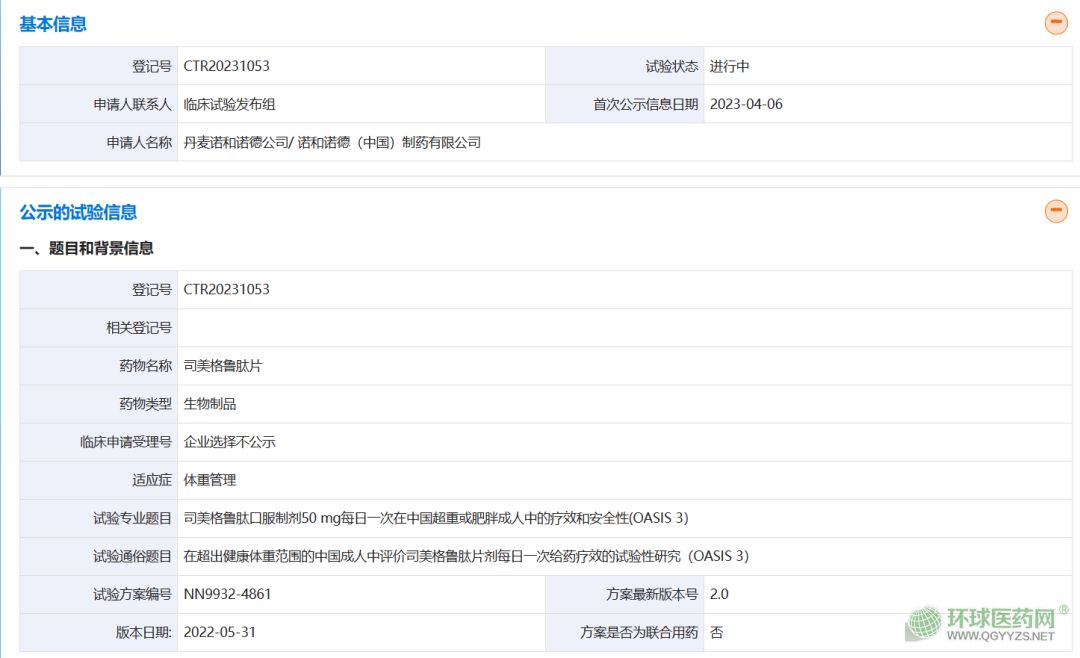This screenshot has width=1080, height=658.
Task: Click the 环球医药网 globe logo watermark
Action: click(924, 622)
